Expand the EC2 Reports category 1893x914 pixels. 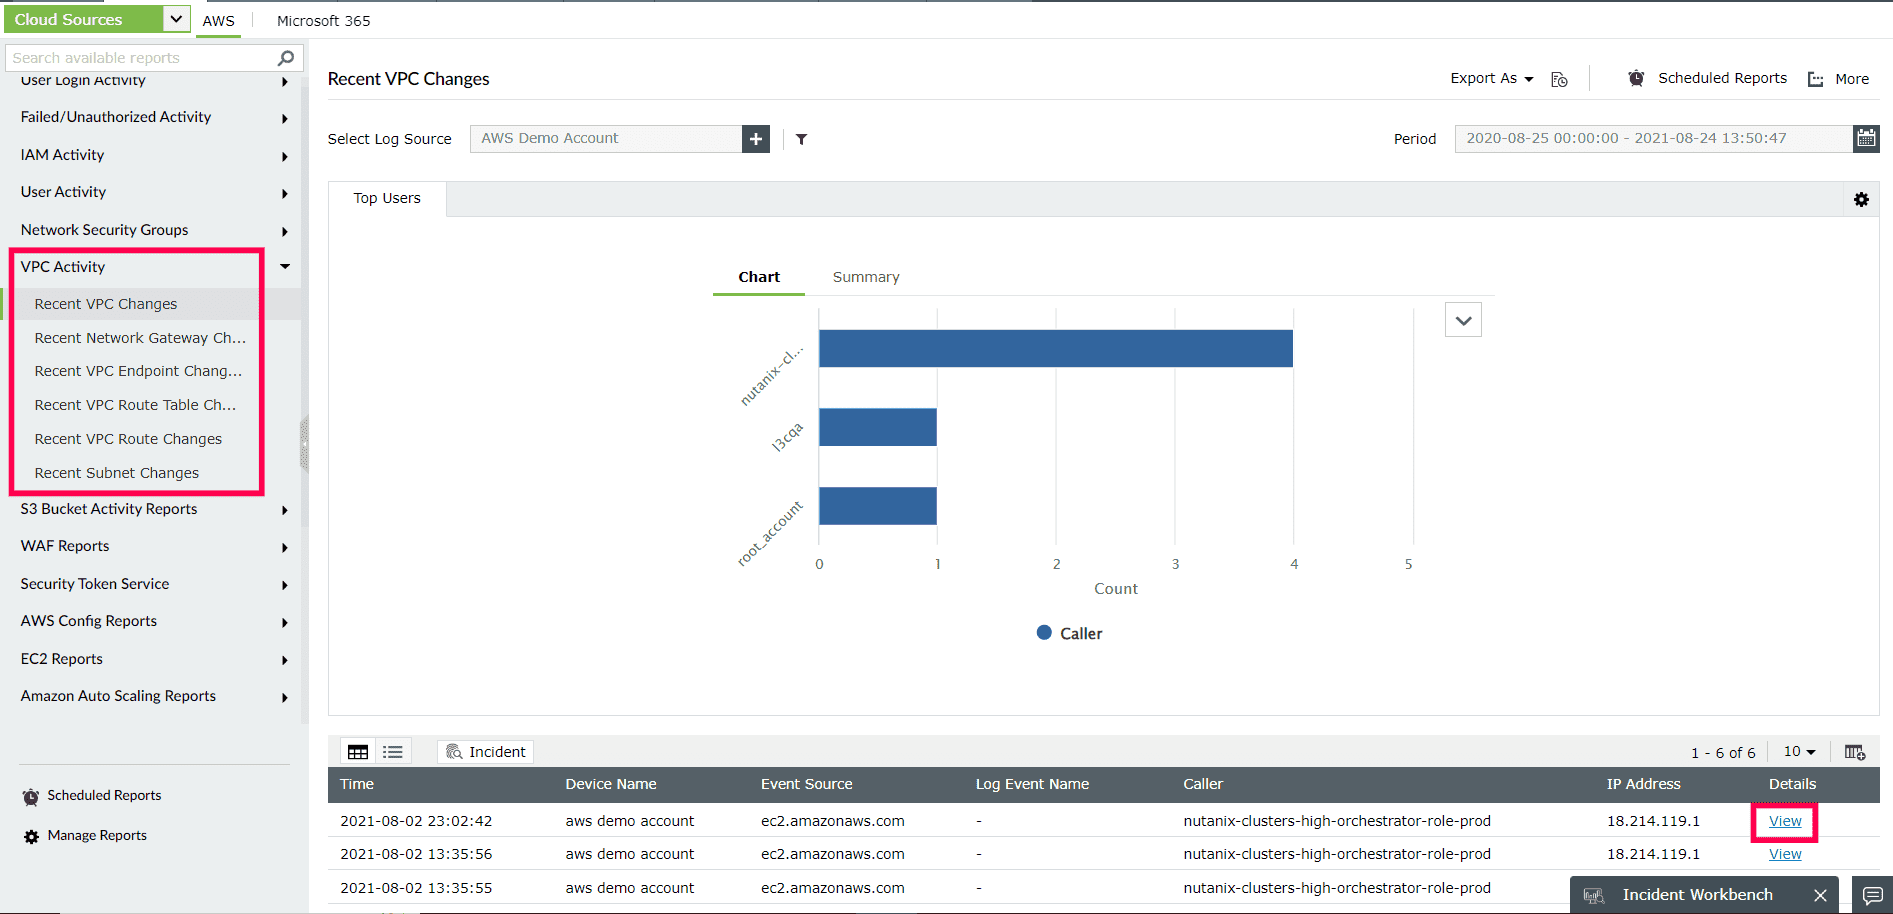click(283, 660)
